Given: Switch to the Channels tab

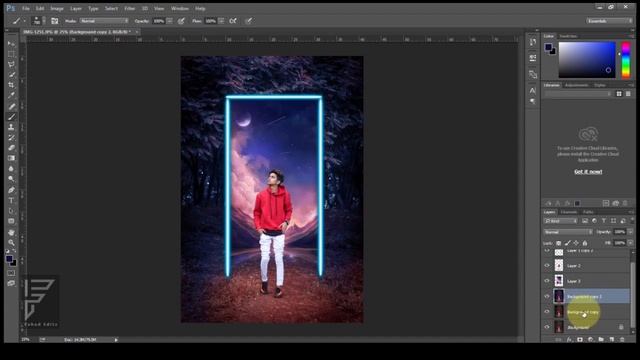Looking at the screenshot, I should click(569, 212).
